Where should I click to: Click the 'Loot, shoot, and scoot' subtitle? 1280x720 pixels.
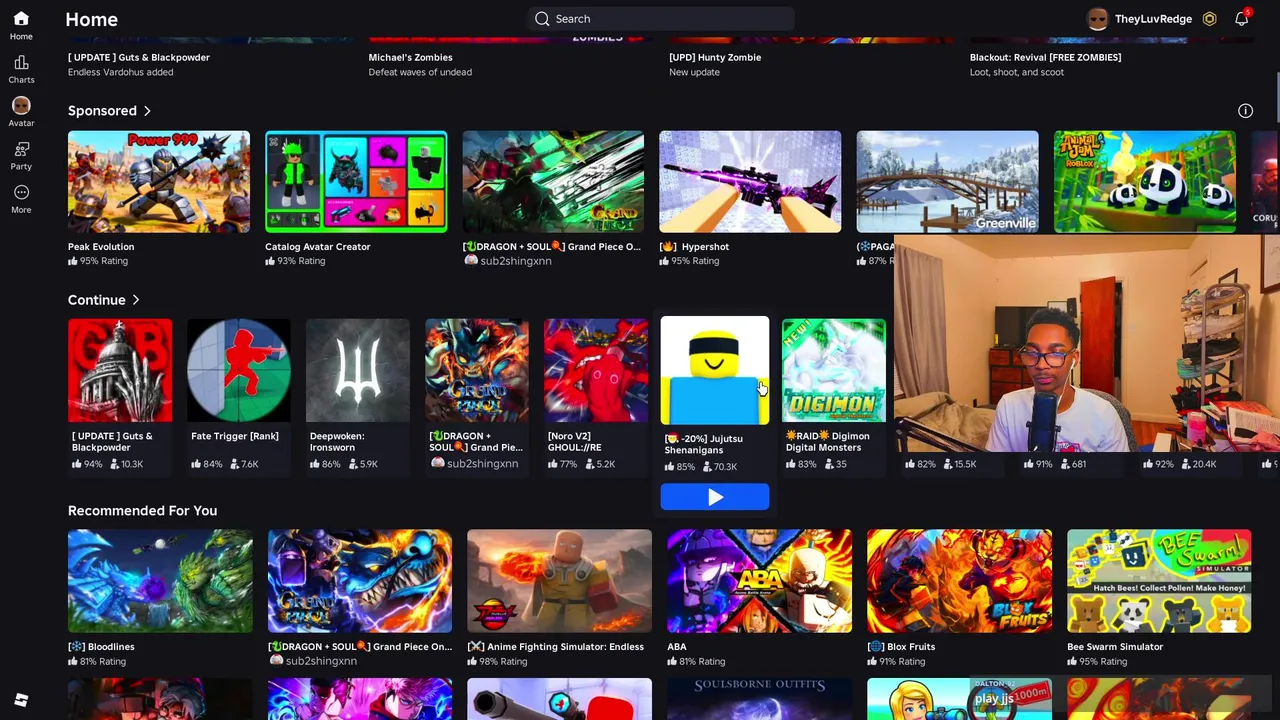1017,72
